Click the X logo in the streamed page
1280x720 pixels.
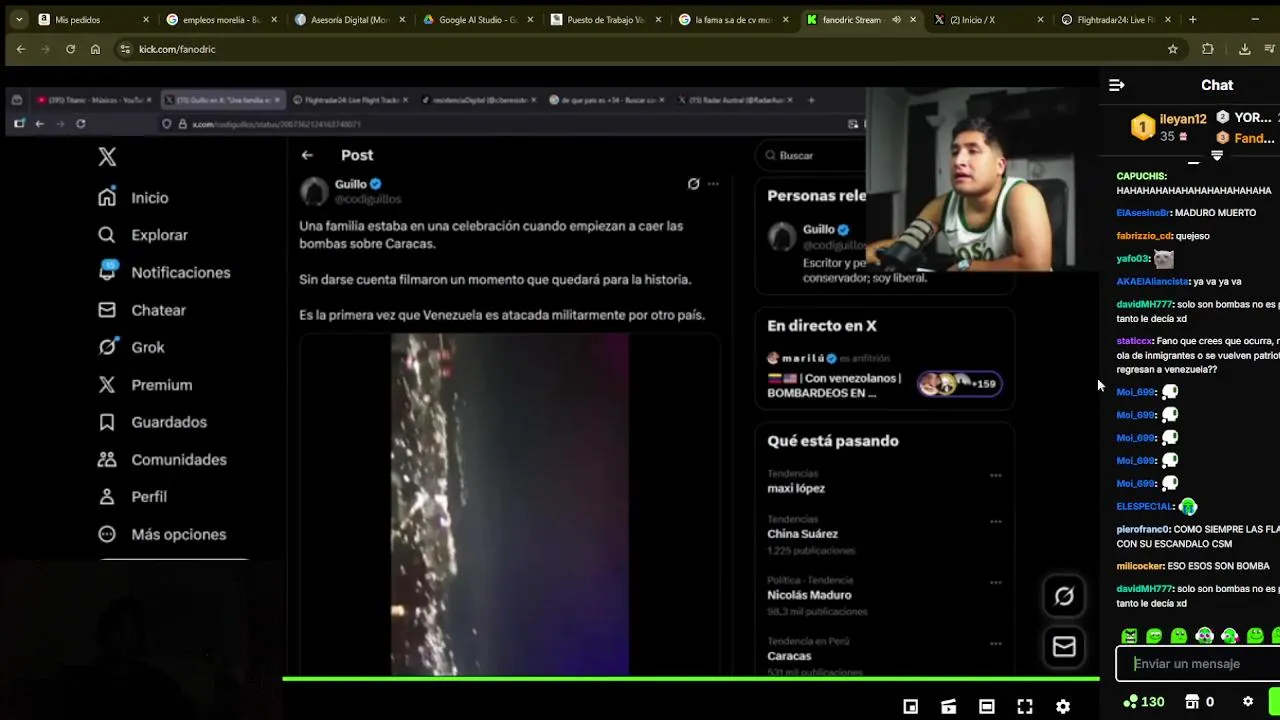click(x=107, y=157)
